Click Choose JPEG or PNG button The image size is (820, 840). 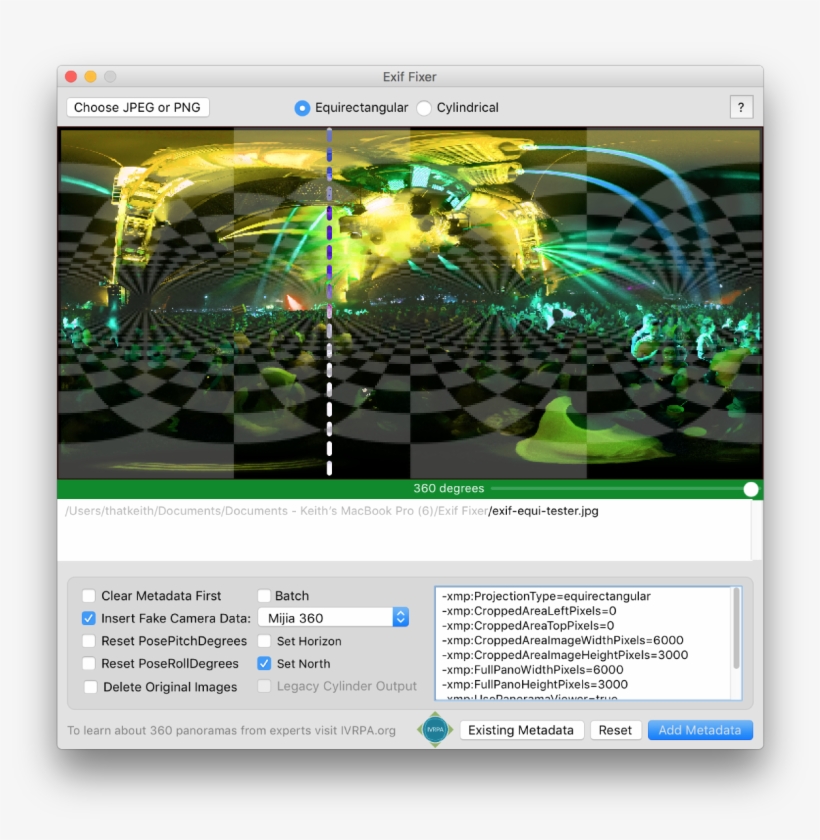137,107
